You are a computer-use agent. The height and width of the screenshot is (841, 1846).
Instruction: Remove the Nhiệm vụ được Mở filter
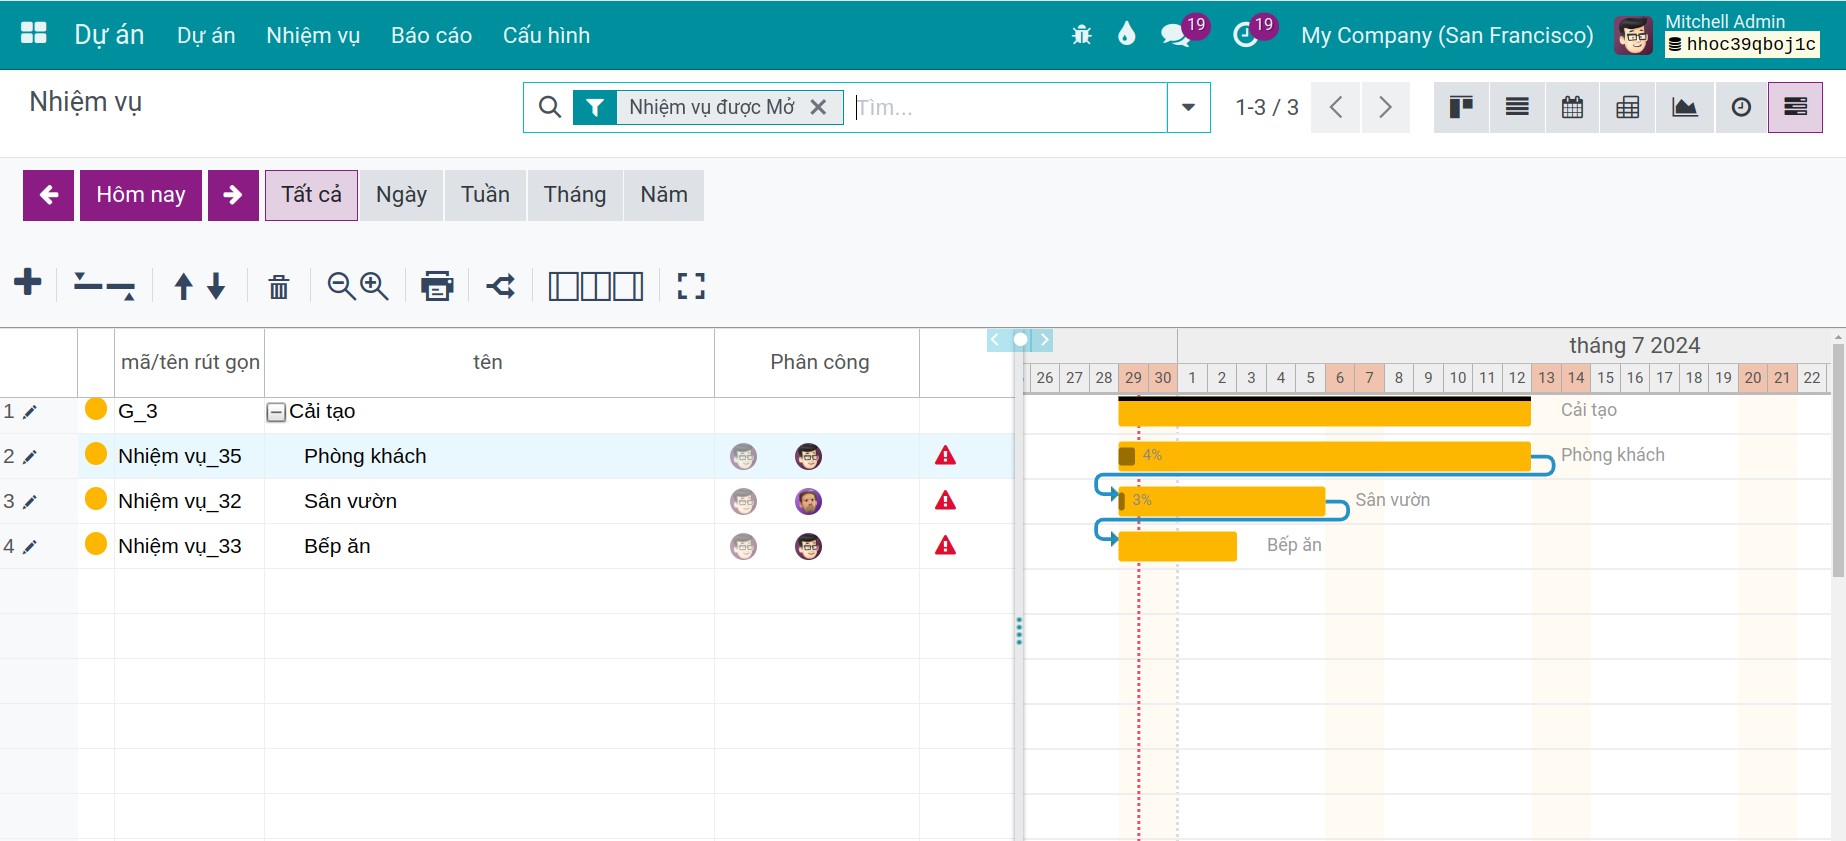tap(818, 107)
